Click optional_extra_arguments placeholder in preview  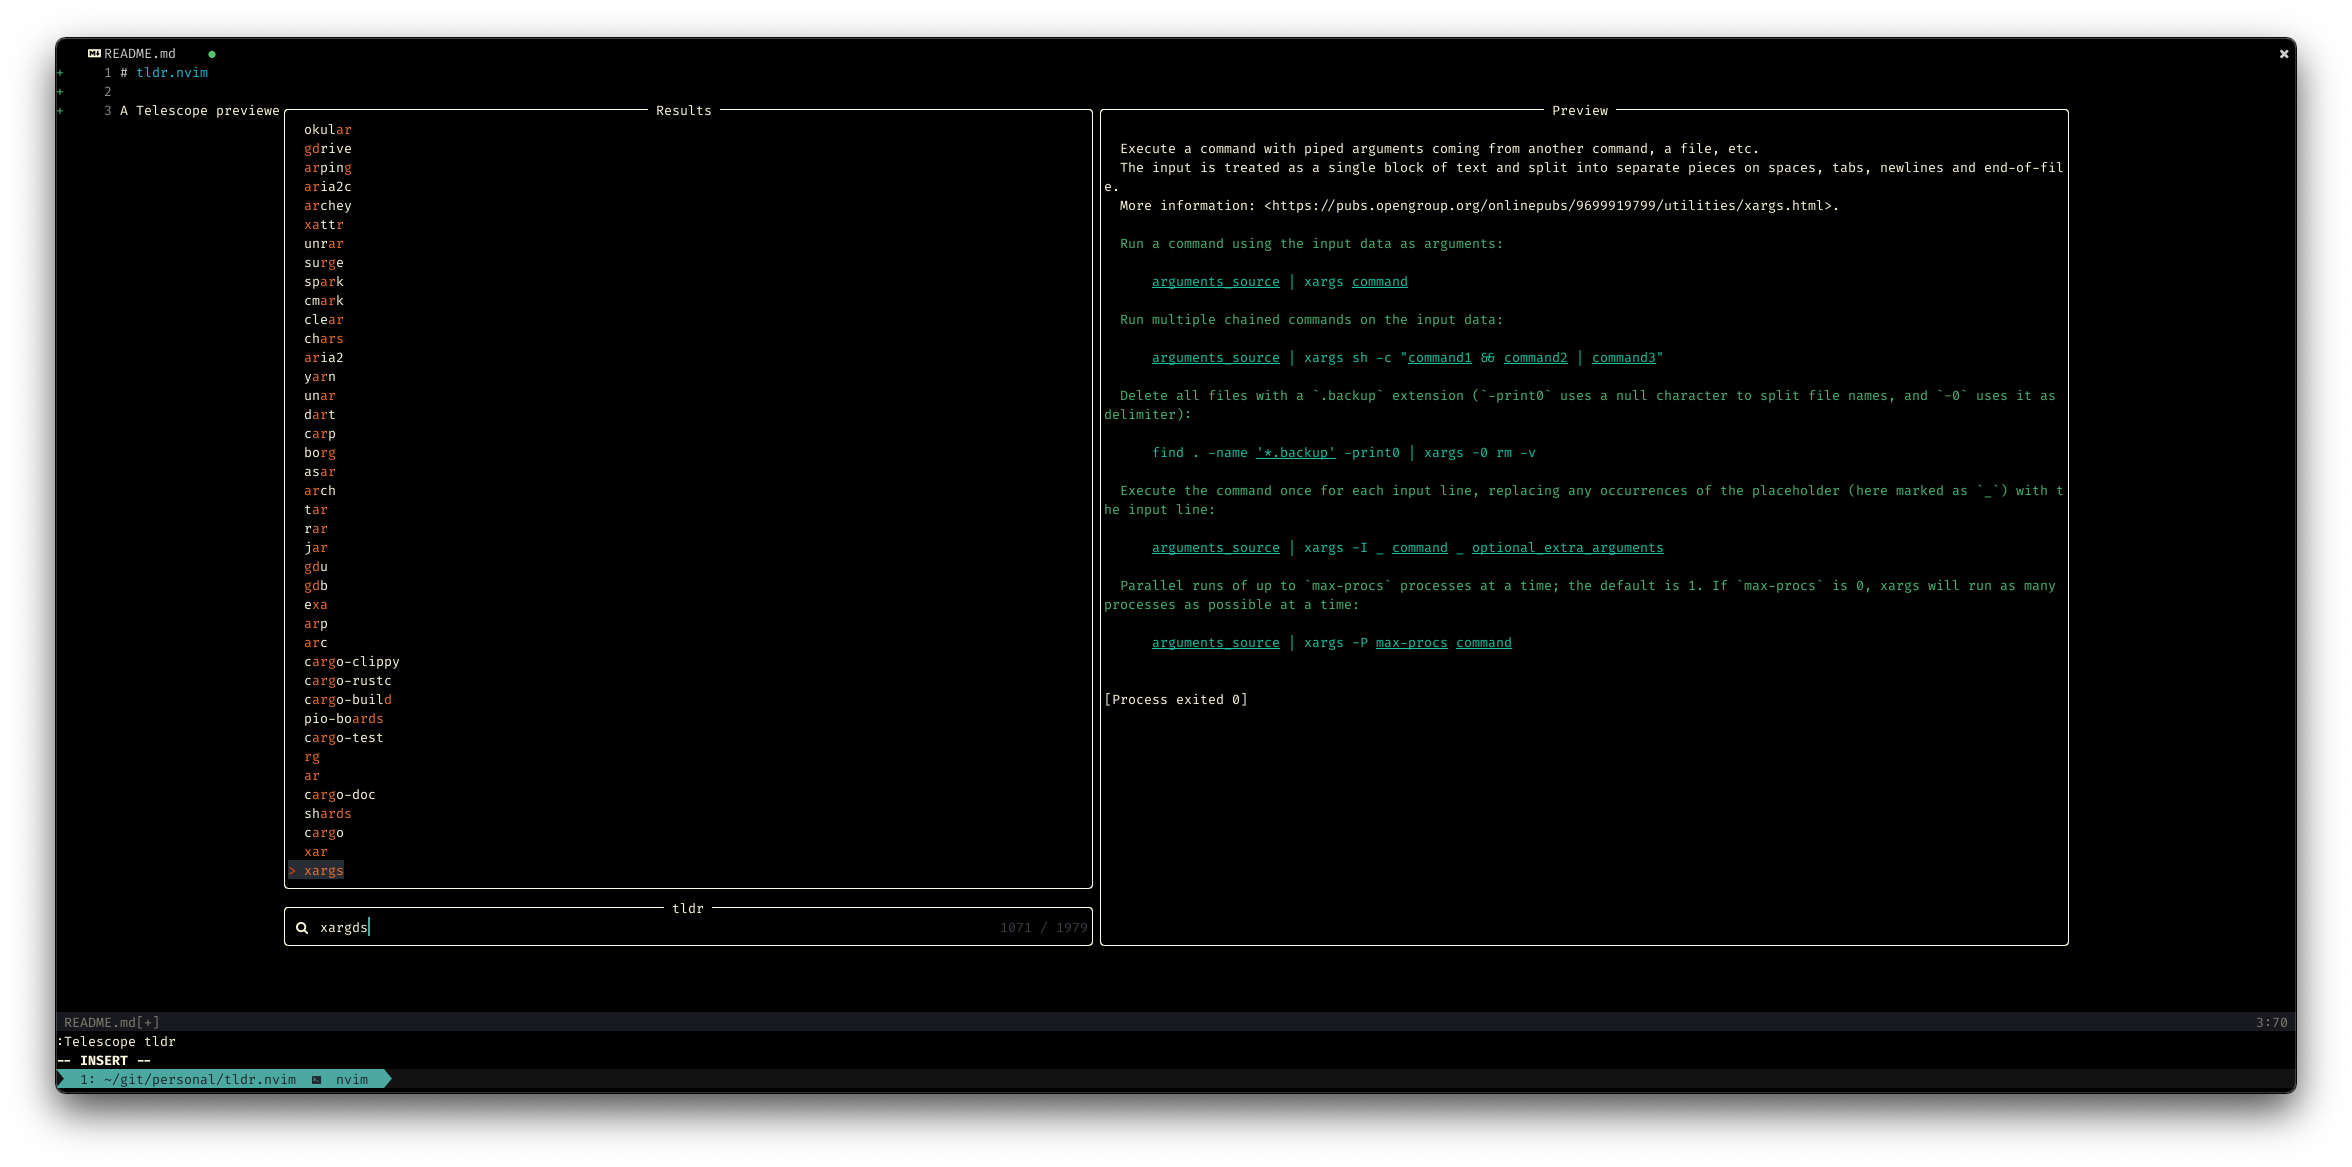[x=1568, y=548]
